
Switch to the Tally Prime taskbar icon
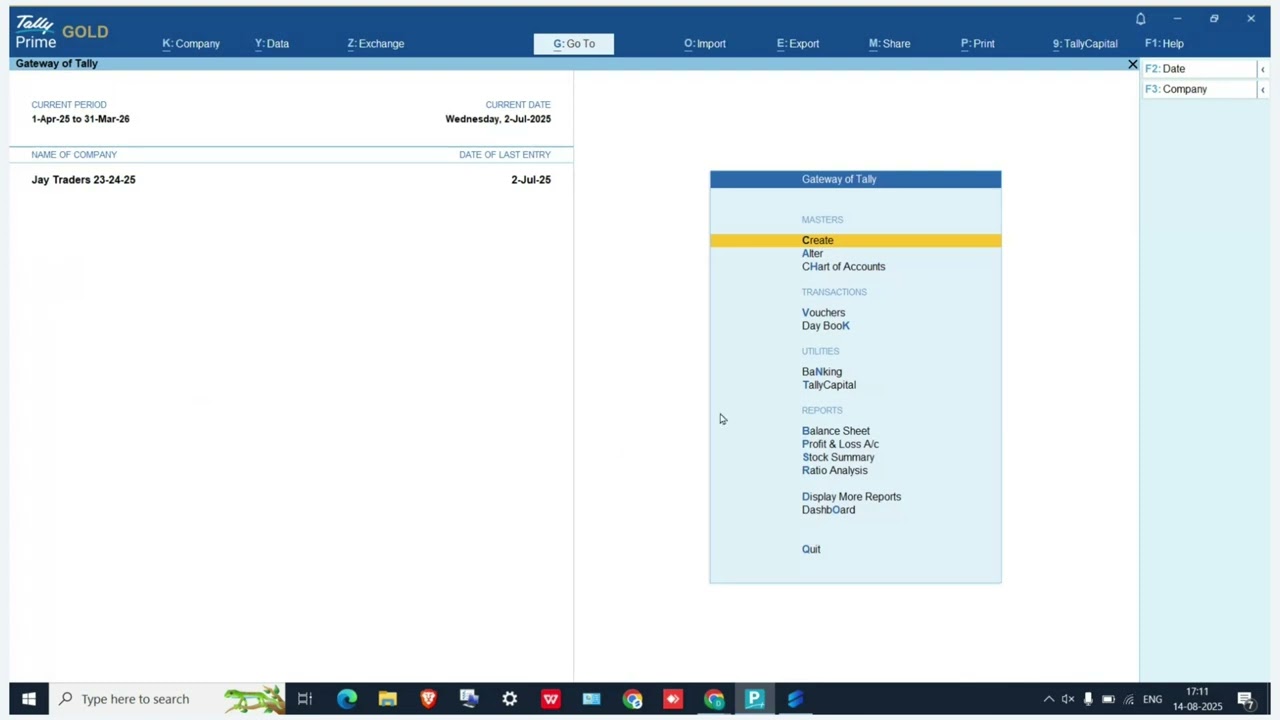click(754, 699)
